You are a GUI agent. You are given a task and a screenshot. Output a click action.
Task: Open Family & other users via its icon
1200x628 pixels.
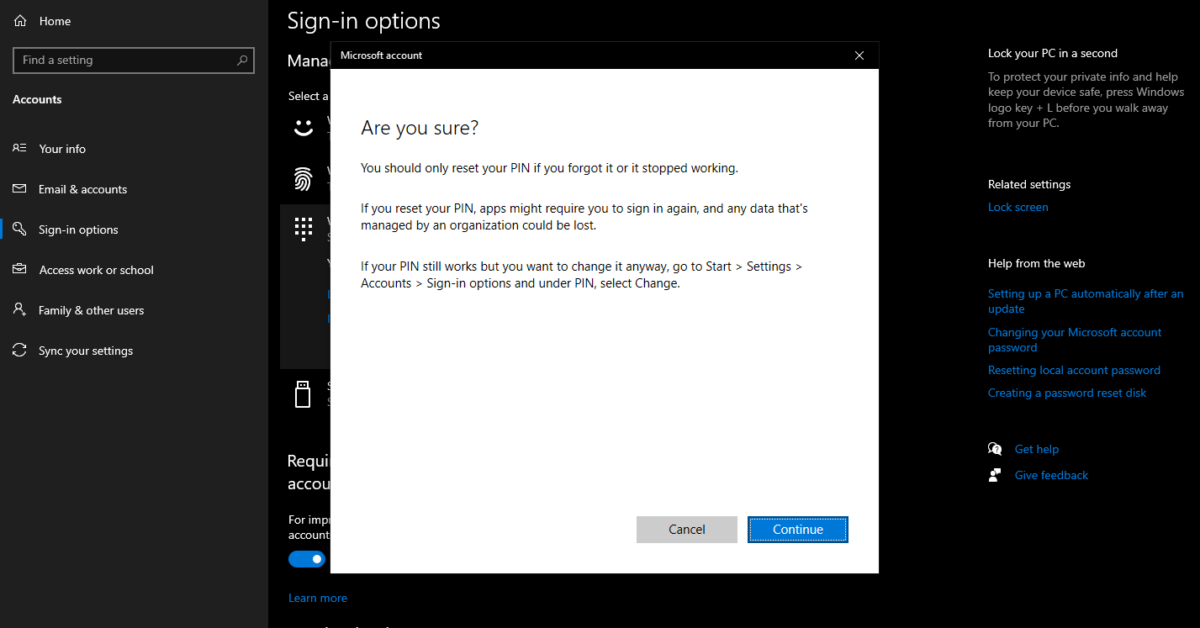pyautogui.click(x=21, y=310)
